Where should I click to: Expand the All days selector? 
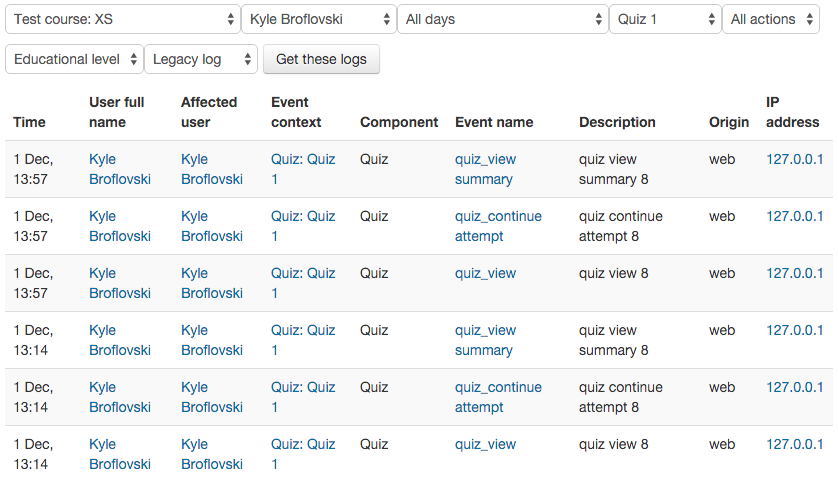point(502,20)
